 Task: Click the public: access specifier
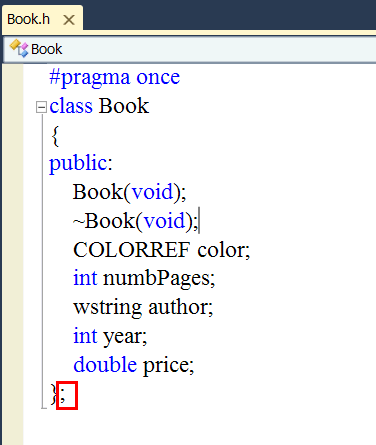point(81,164)
